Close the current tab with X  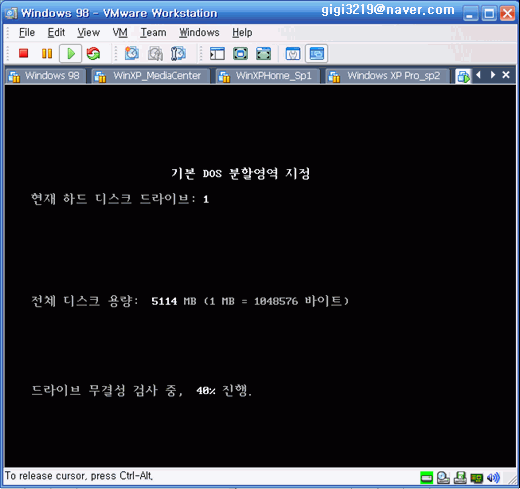pos(506,75)
